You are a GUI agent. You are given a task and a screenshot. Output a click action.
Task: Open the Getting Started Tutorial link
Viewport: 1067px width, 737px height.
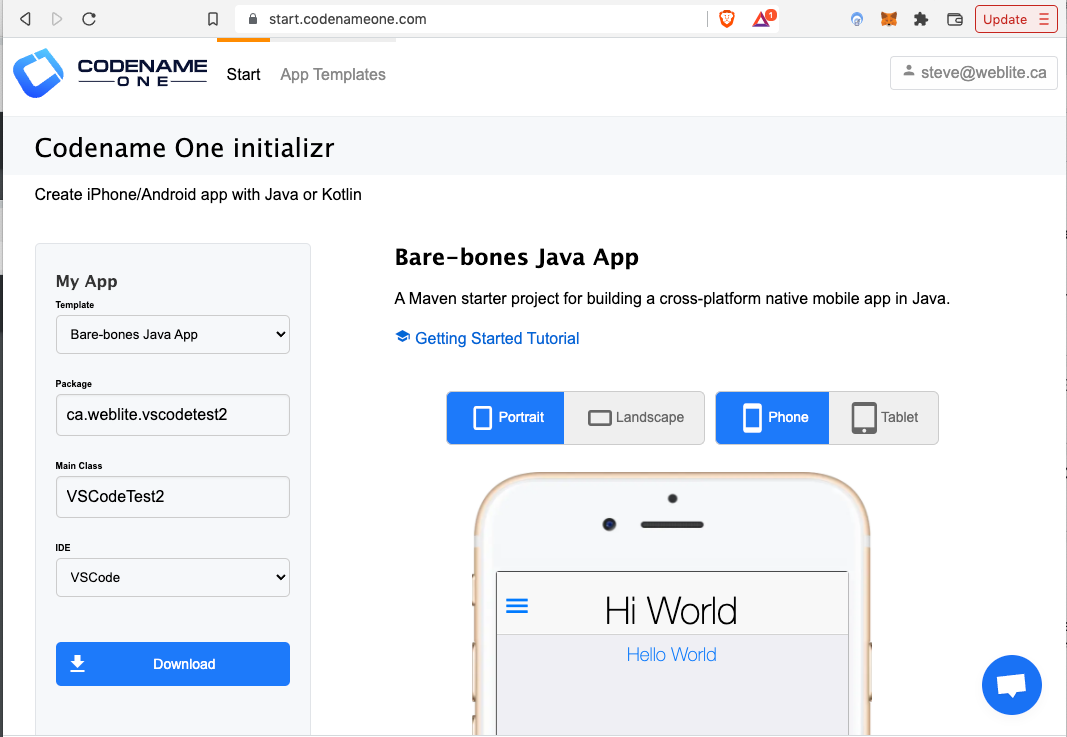click(496, 338)
